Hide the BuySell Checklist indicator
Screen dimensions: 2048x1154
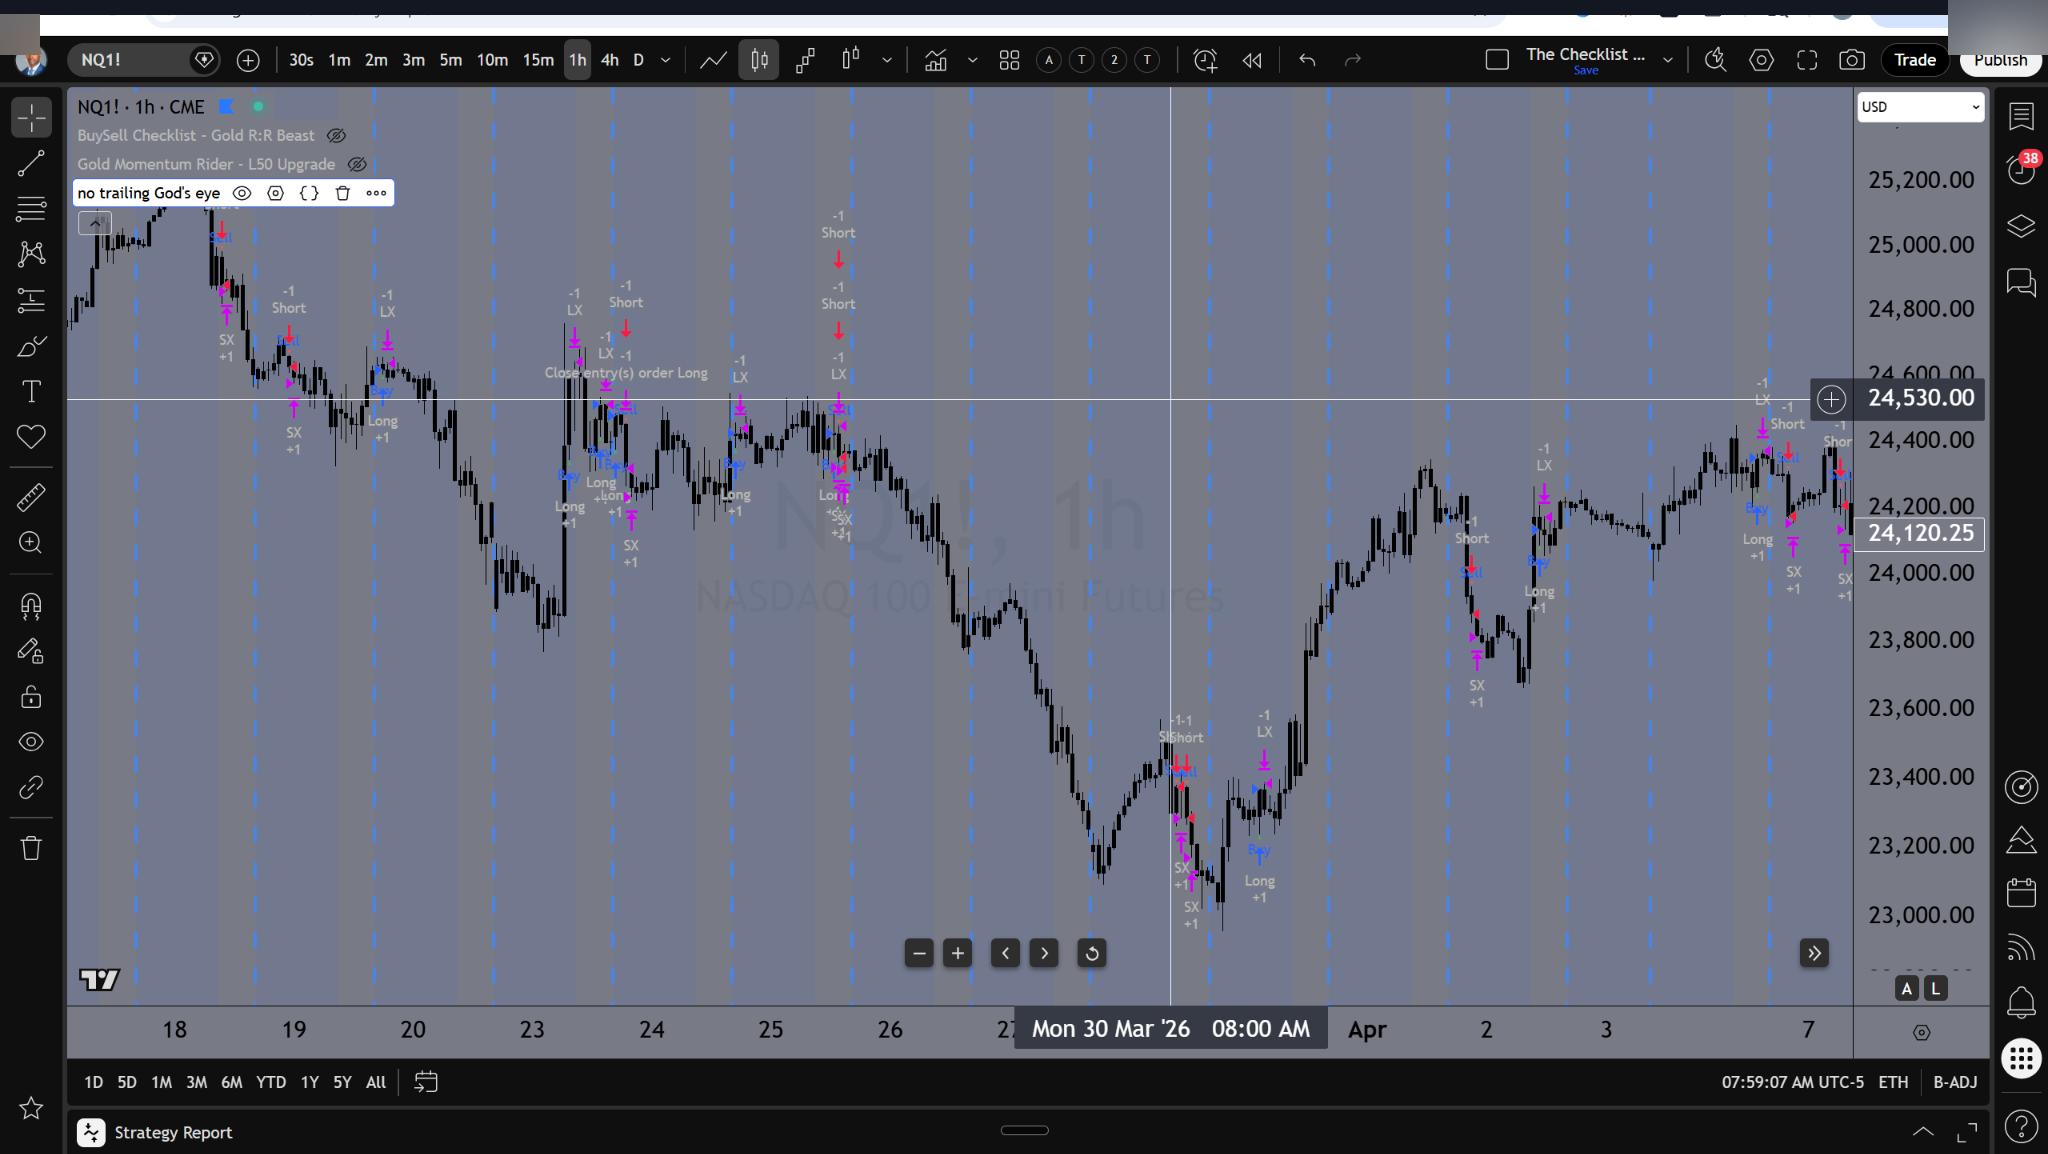point(334,135)
